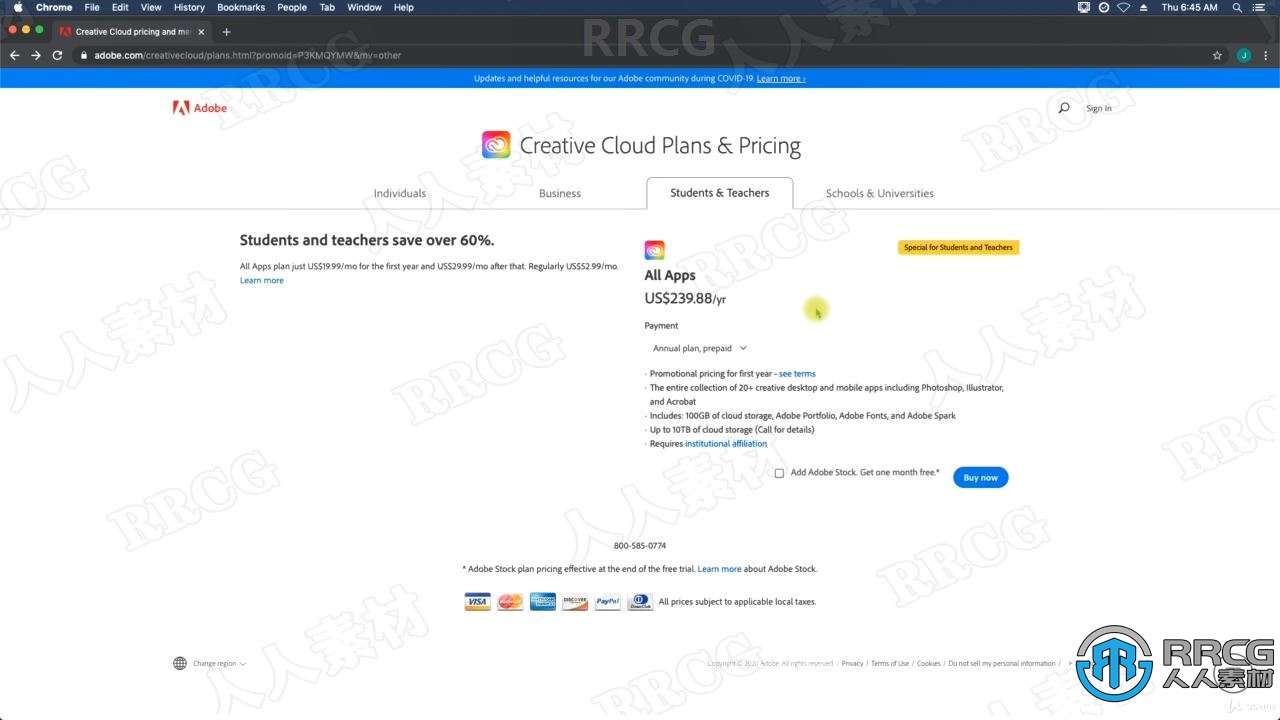Image resolution: width=1280 pixels, height=720 pixels.
Task: Click the eject icon in menu bar
Action: (1143, 7)
